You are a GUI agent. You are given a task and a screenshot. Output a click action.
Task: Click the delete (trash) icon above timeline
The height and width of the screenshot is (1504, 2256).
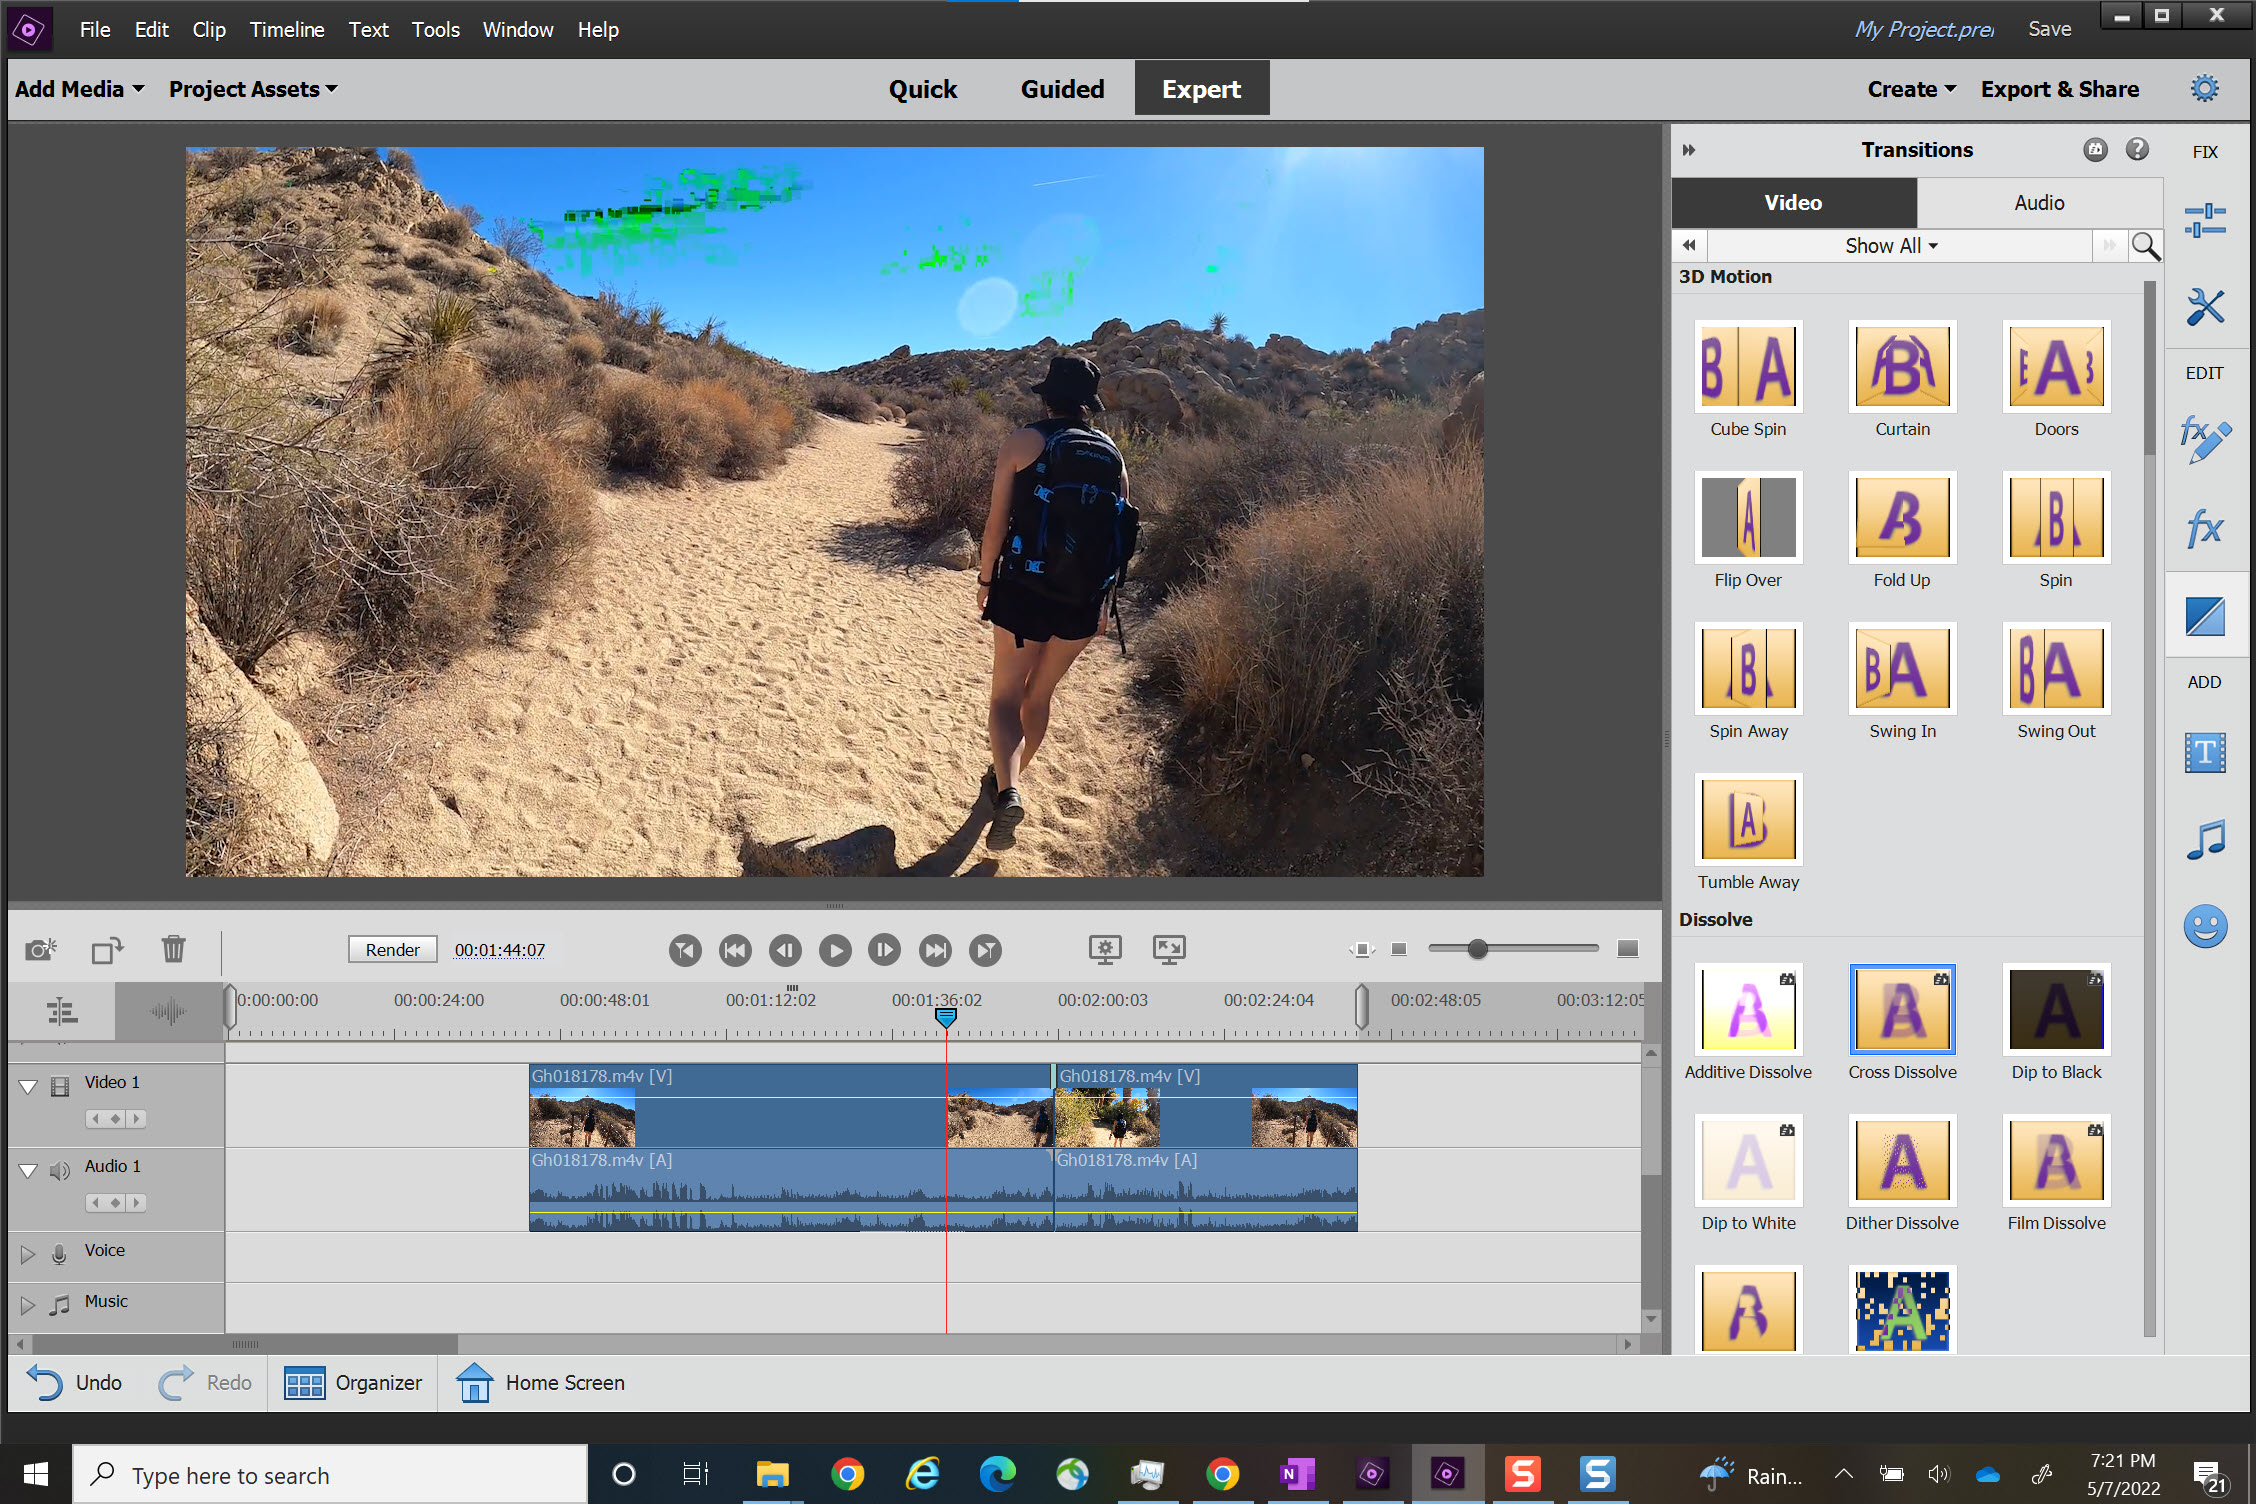(x=173, y=949)
